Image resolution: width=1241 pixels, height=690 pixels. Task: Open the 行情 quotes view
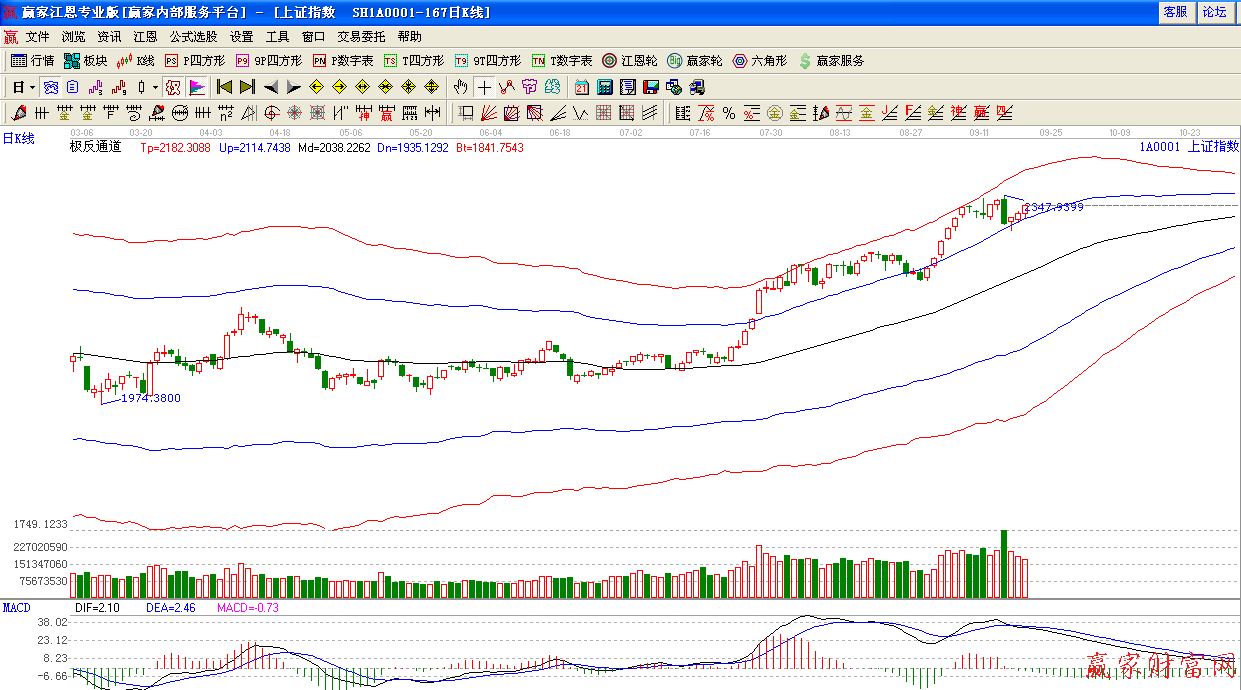33,61
